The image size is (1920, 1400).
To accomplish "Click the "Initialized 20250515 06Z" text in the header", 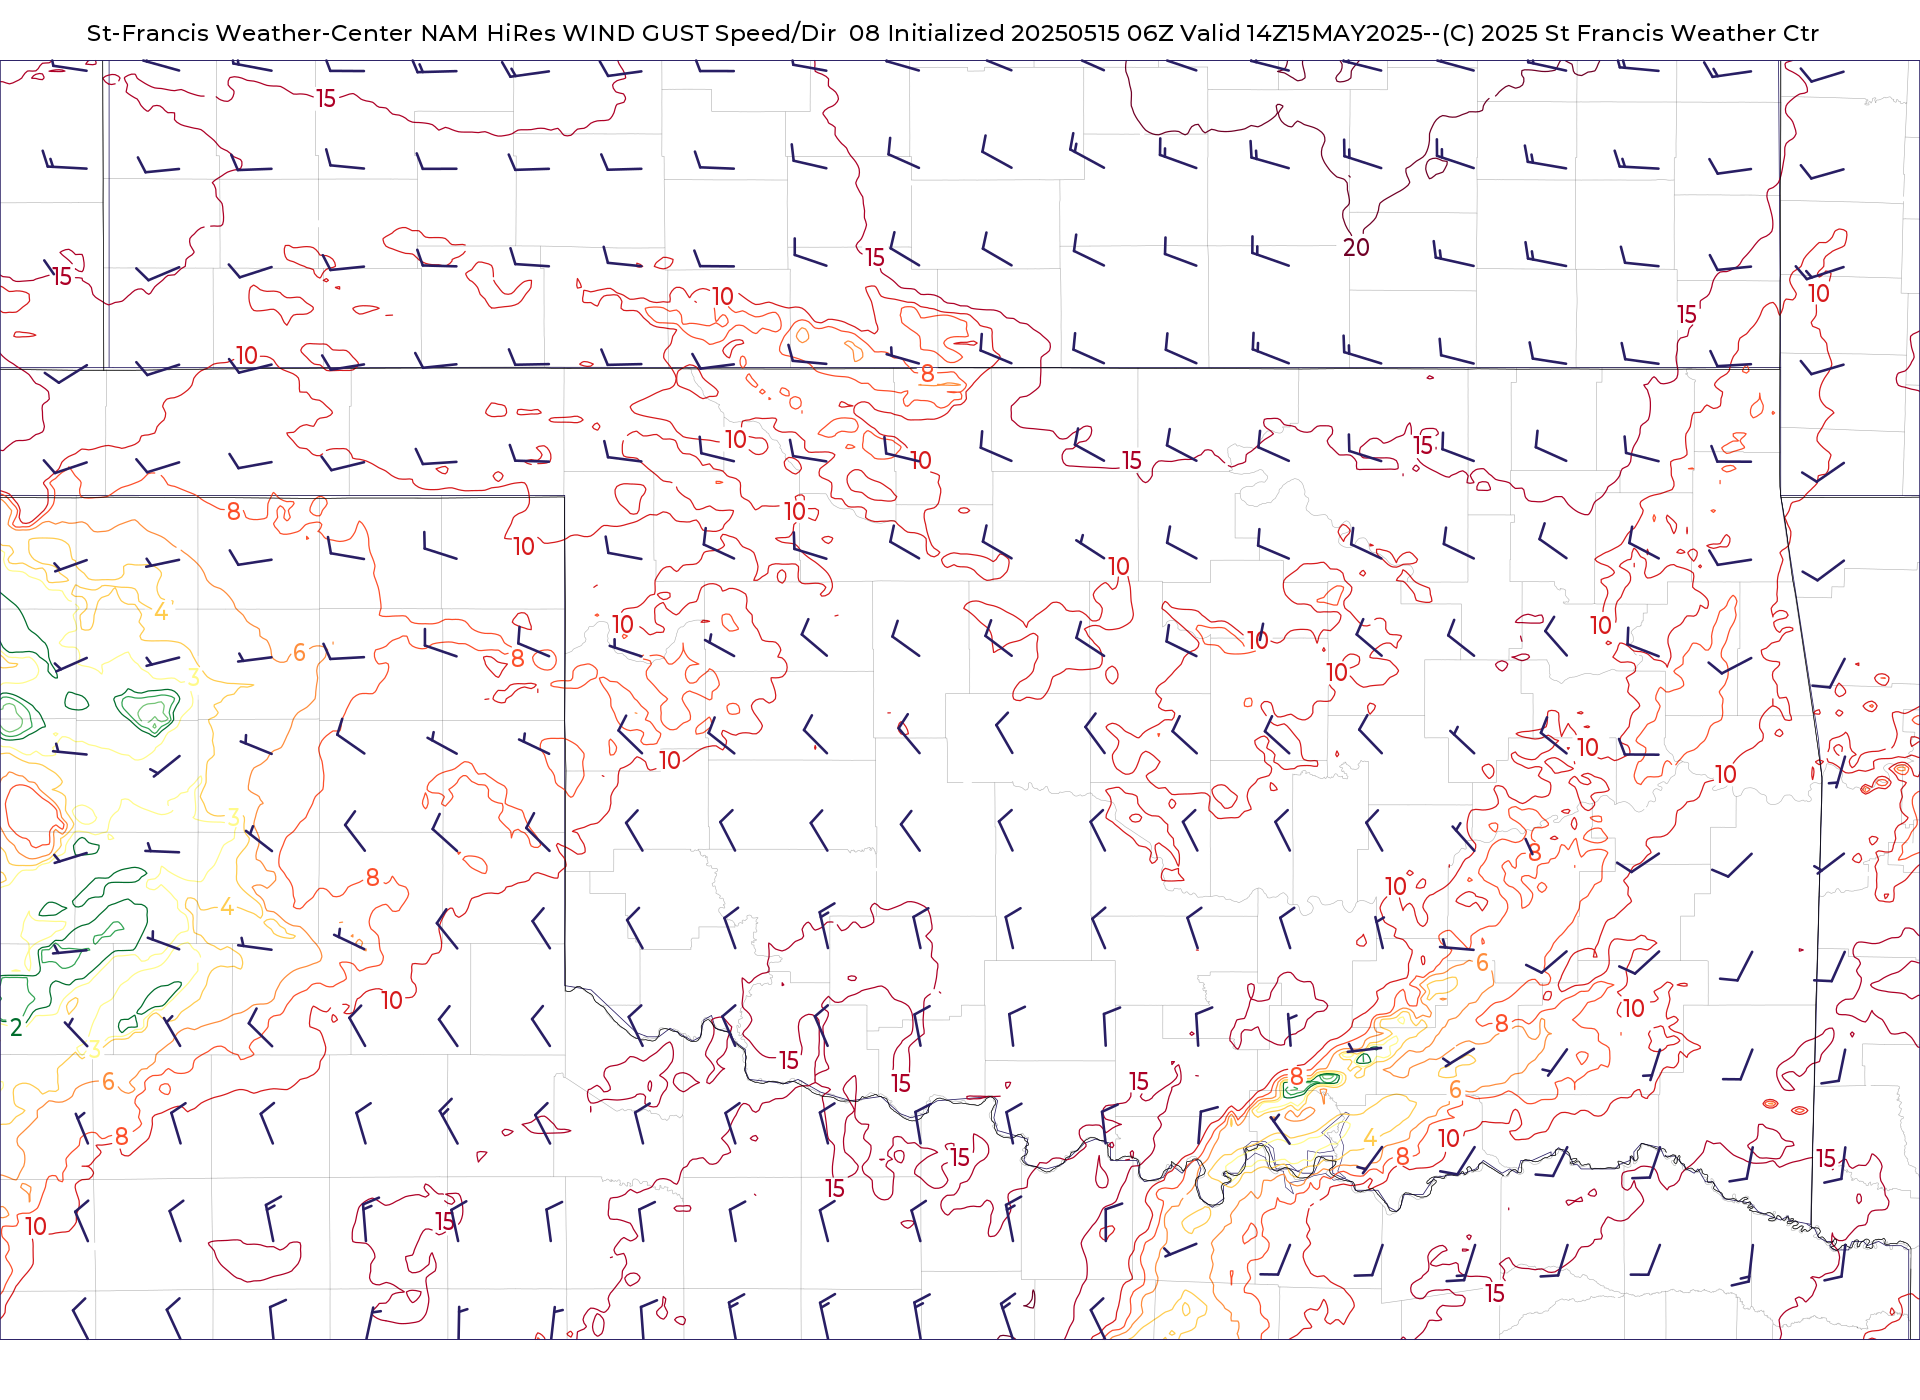I will click(1030, 33).
